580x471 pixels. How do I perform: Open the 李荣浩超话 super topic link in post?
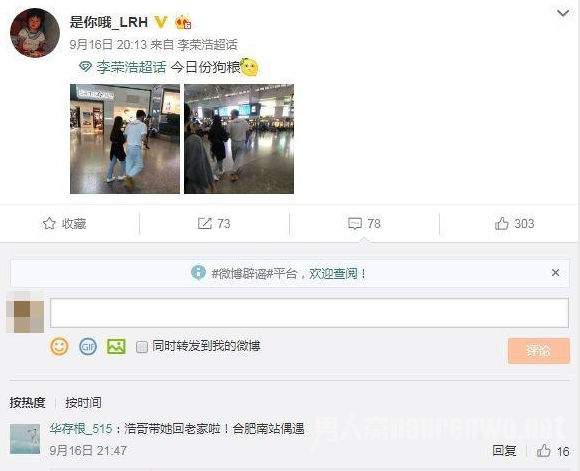[131, 67]
